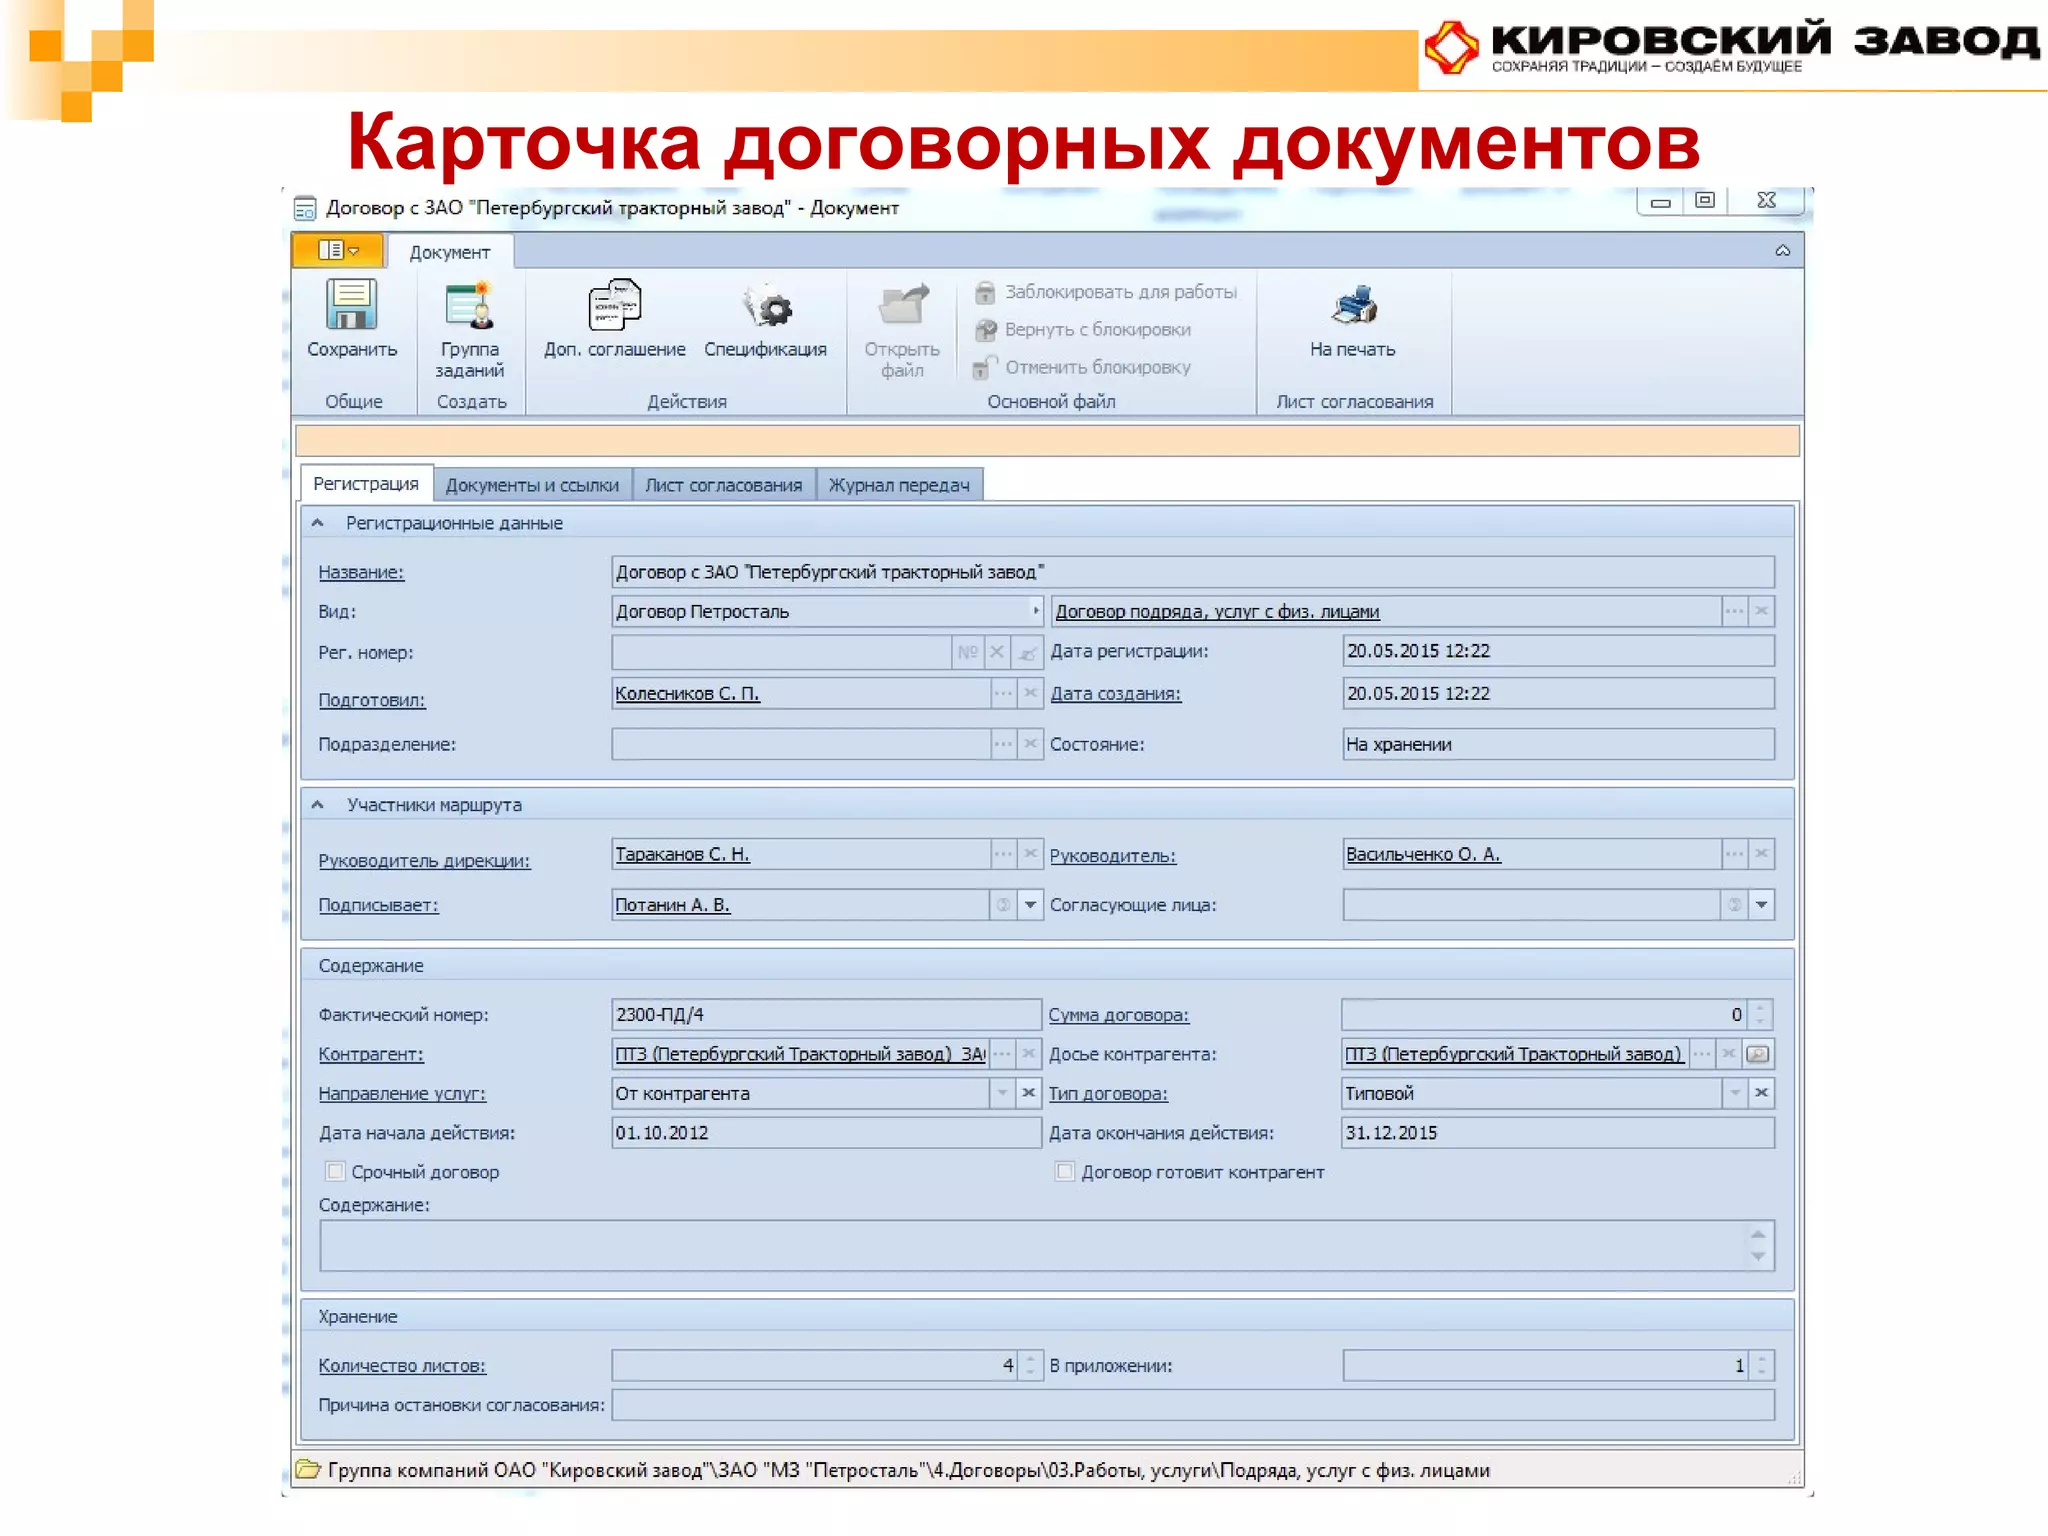
Task: Clear the Руководитель дирекции field
Action: [x=1030, y=854]
